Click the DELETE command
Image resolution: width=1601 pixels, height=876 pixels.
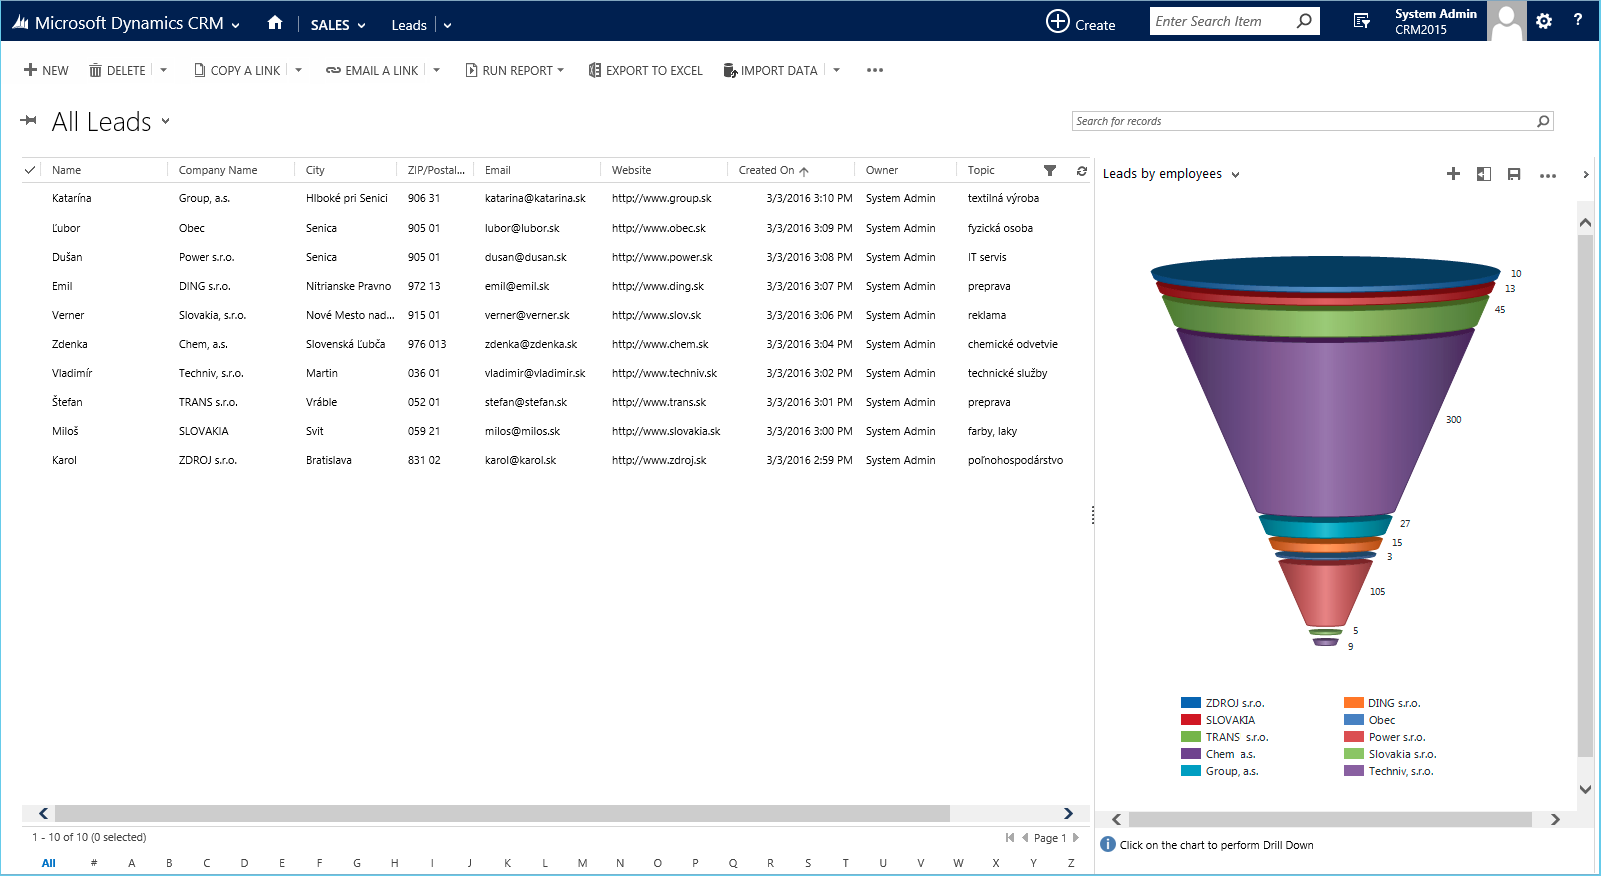coord(117,70)
